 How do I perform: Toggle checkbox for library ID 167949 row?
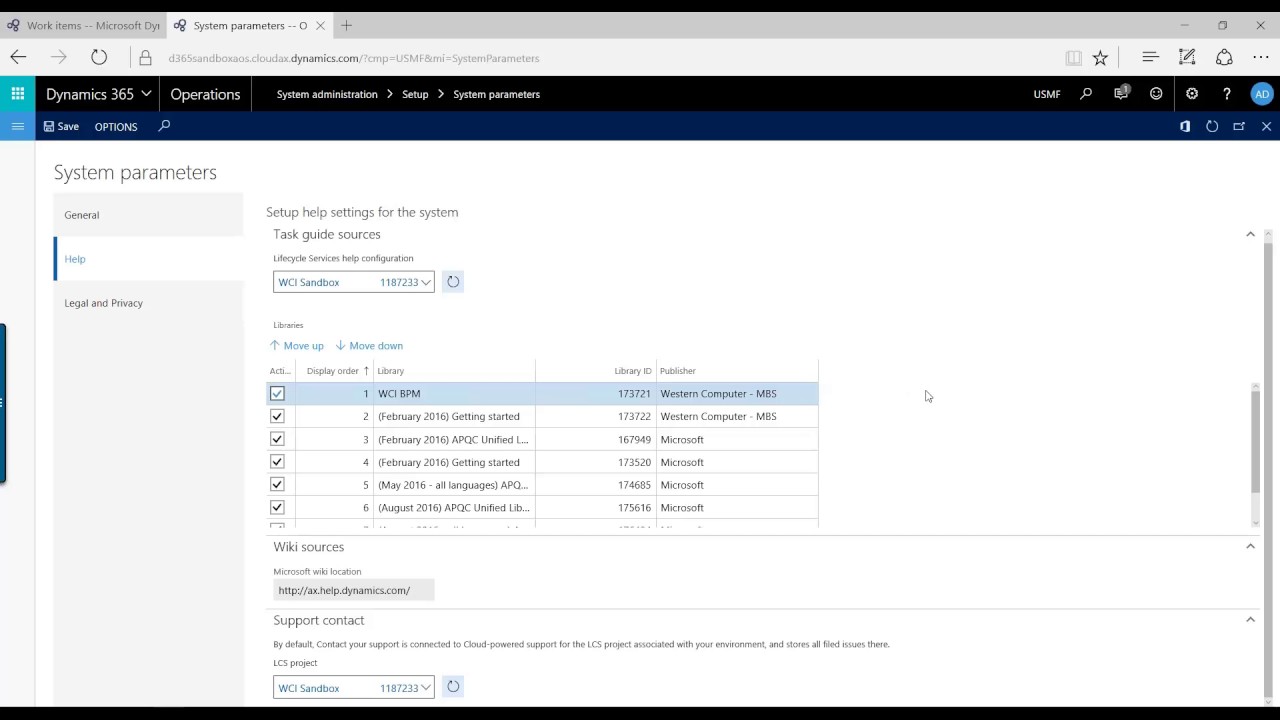[277, 439]
